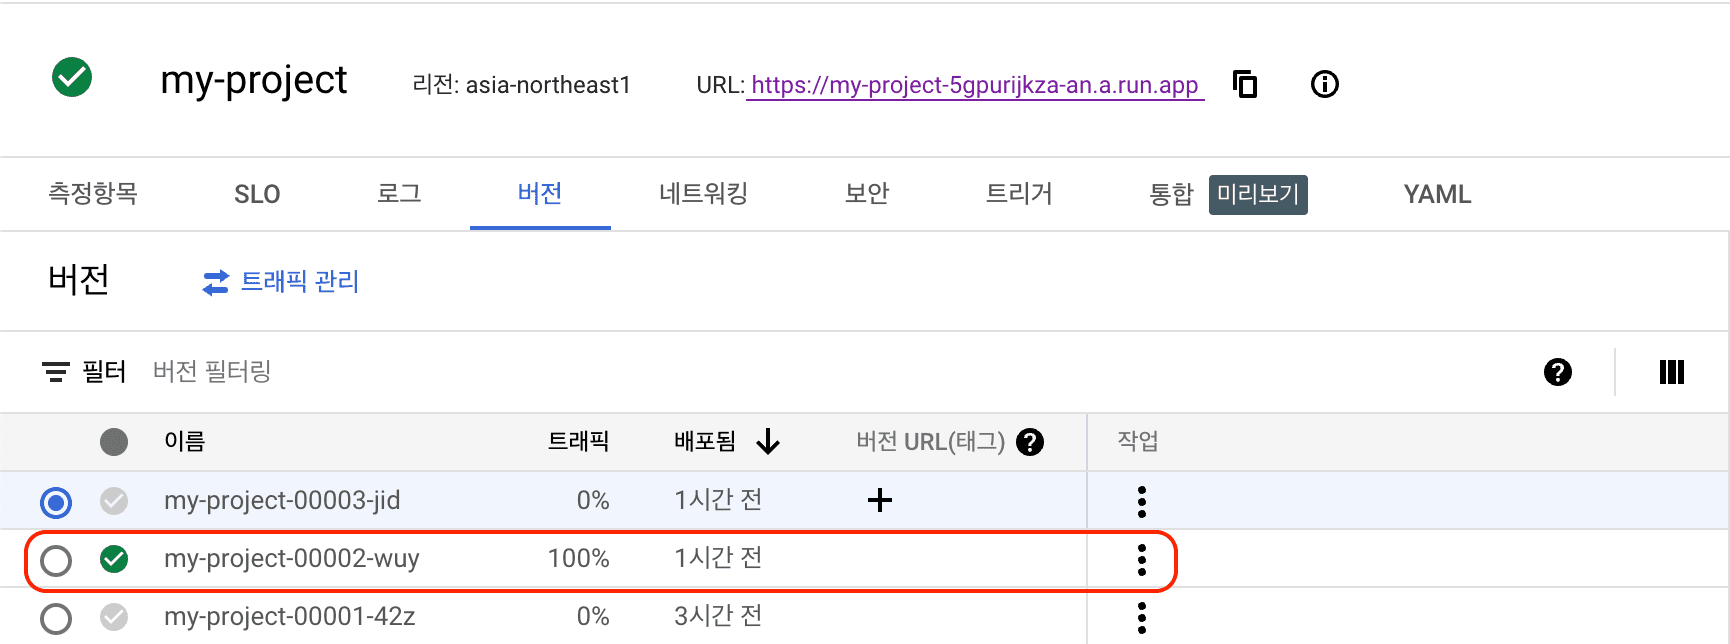Open actions menu for my-project-00002-wuy
This screenshot has width=1730, height=644.
click(1141, 560)
